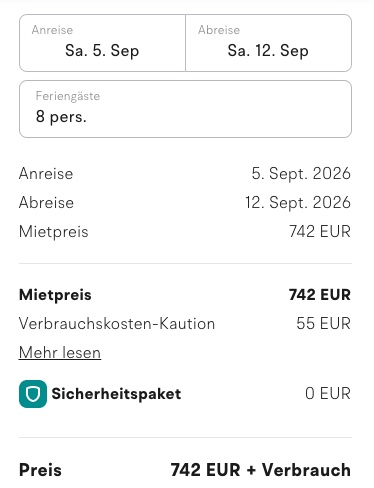Click the 12. Sept. 2026 departure value
This screenshot has width=374, height=488.
click(298, 203)
